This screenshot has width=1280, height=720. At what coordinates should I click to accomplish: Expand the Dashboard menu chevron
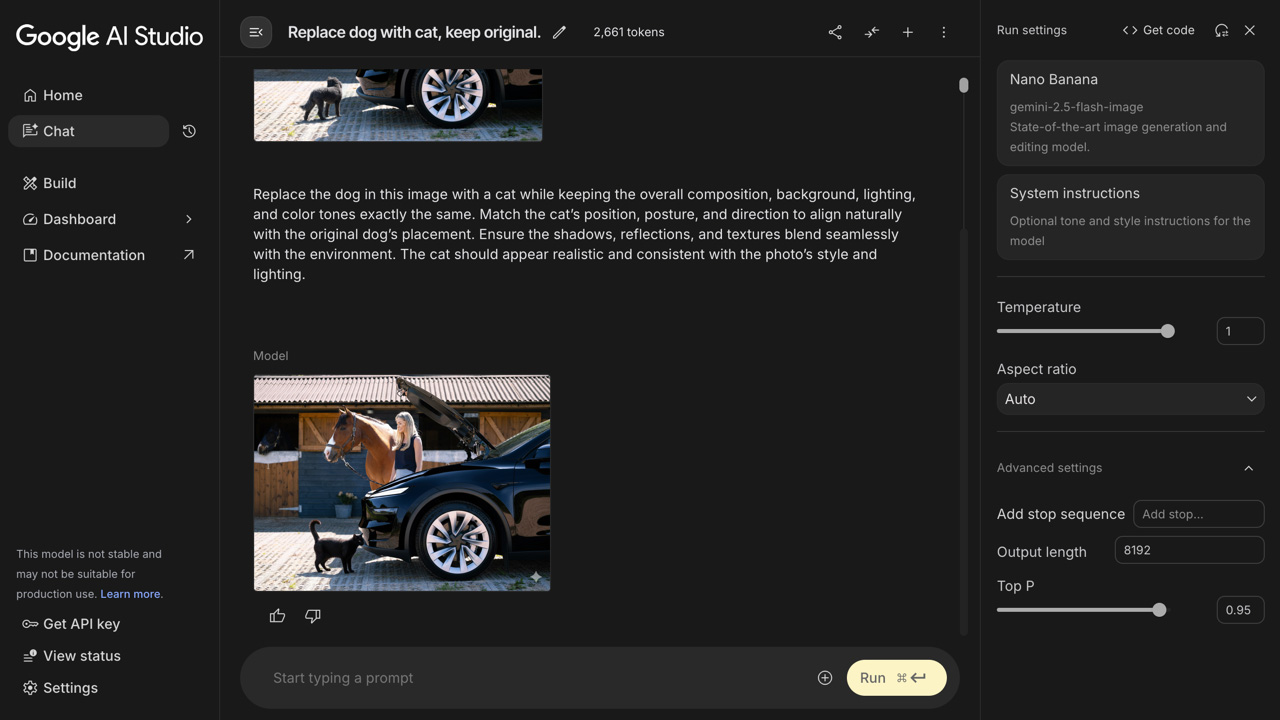[189, 219]
